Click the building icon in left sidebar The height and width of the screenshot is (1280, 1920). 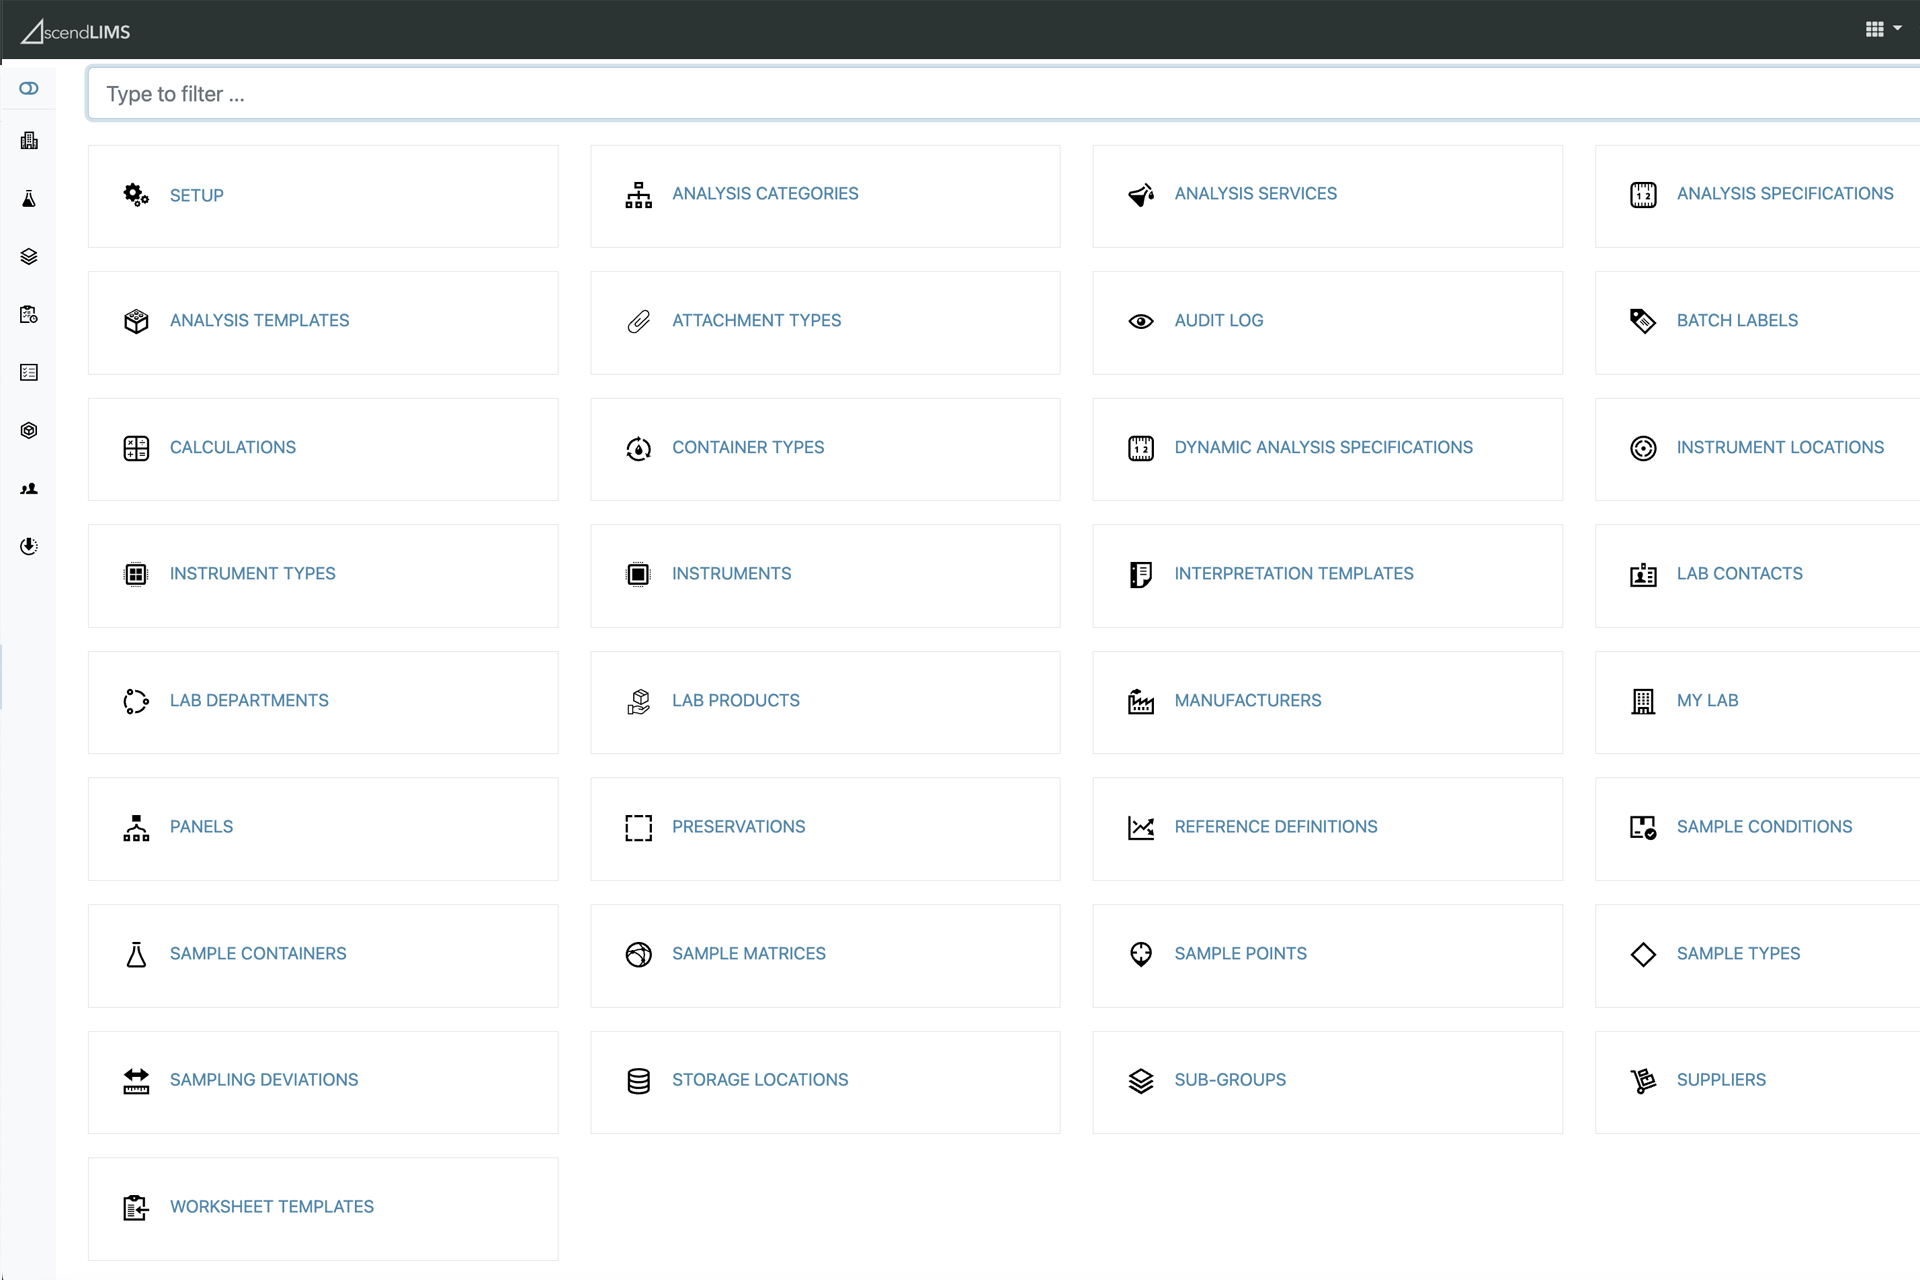(29, 141)
